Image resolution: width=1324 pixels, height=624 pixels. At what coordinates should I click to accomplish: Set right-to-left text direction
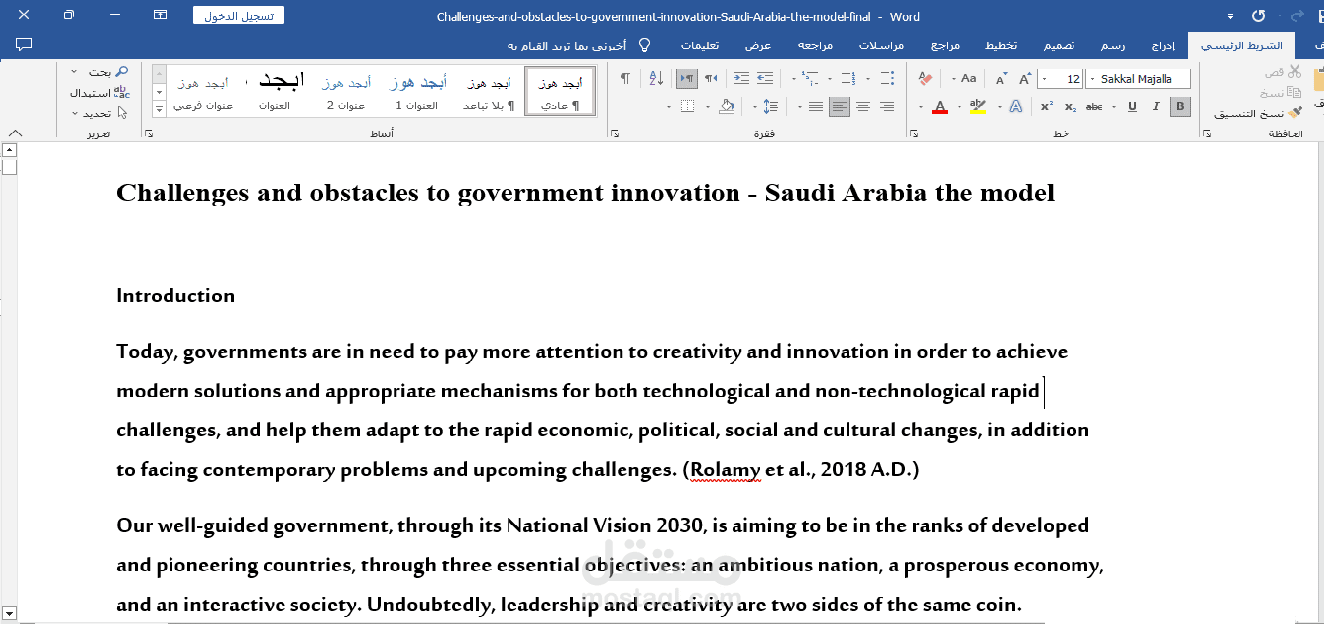(x=711, y=78)
